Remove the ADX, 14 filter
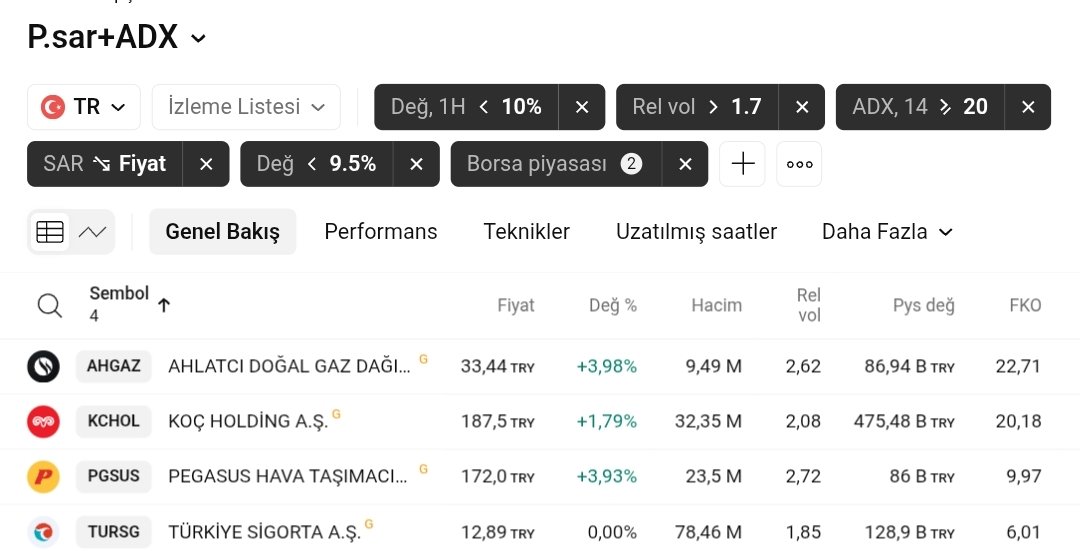The width and height of the screenshot is (1080, 551). 1028,107
